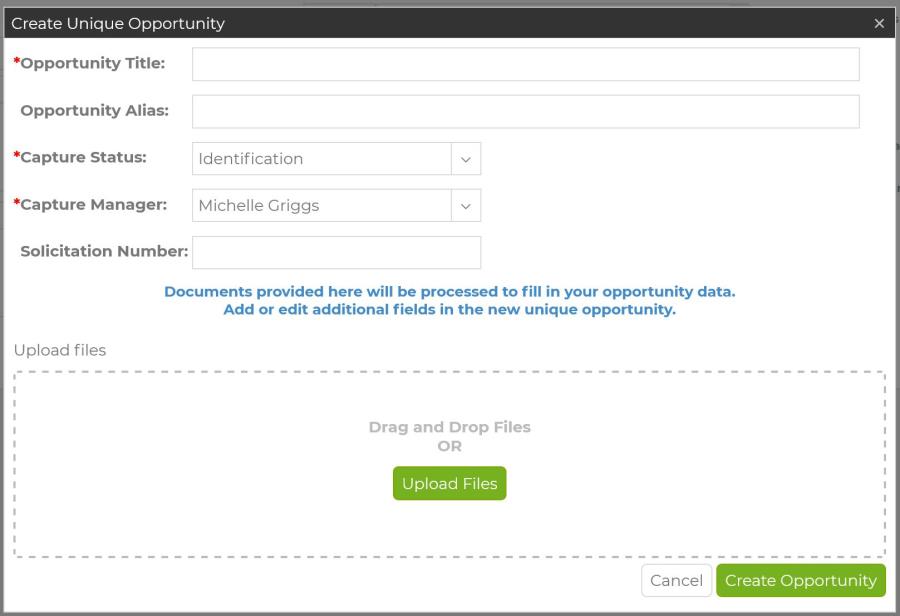
Task: Click the Solicitation Number input box
Action: 336,253
